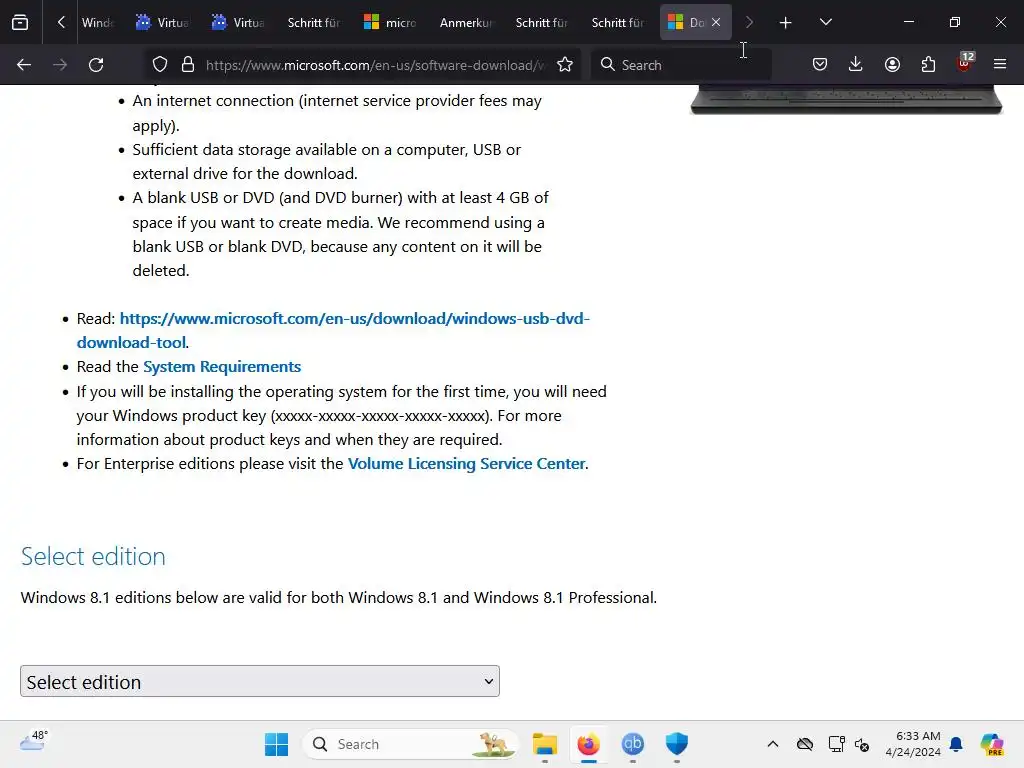
Task: Expand the Select edition dropdown
Action: tap(260, 681)
